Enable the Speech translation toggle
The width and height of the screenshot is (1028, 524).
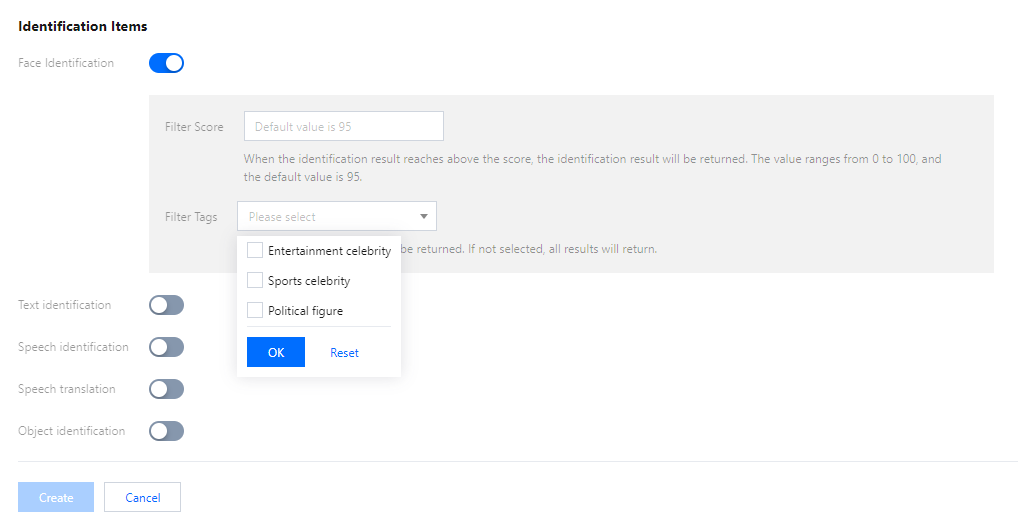[167, 389]
